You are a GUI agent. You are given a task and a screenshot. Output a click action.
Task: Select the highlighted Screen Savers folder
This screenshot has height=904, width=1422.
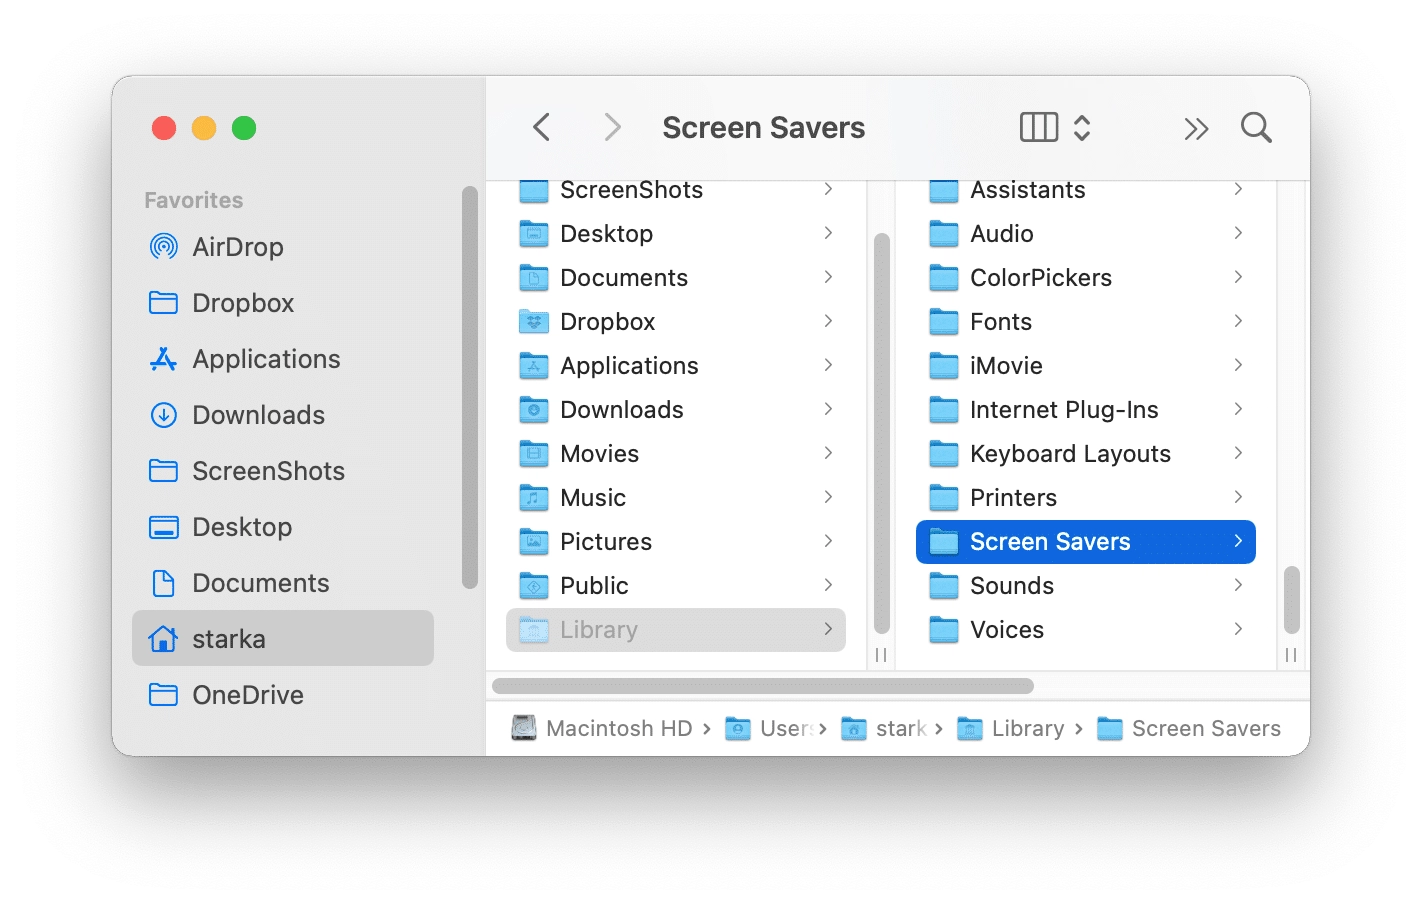click(1050, 541)
